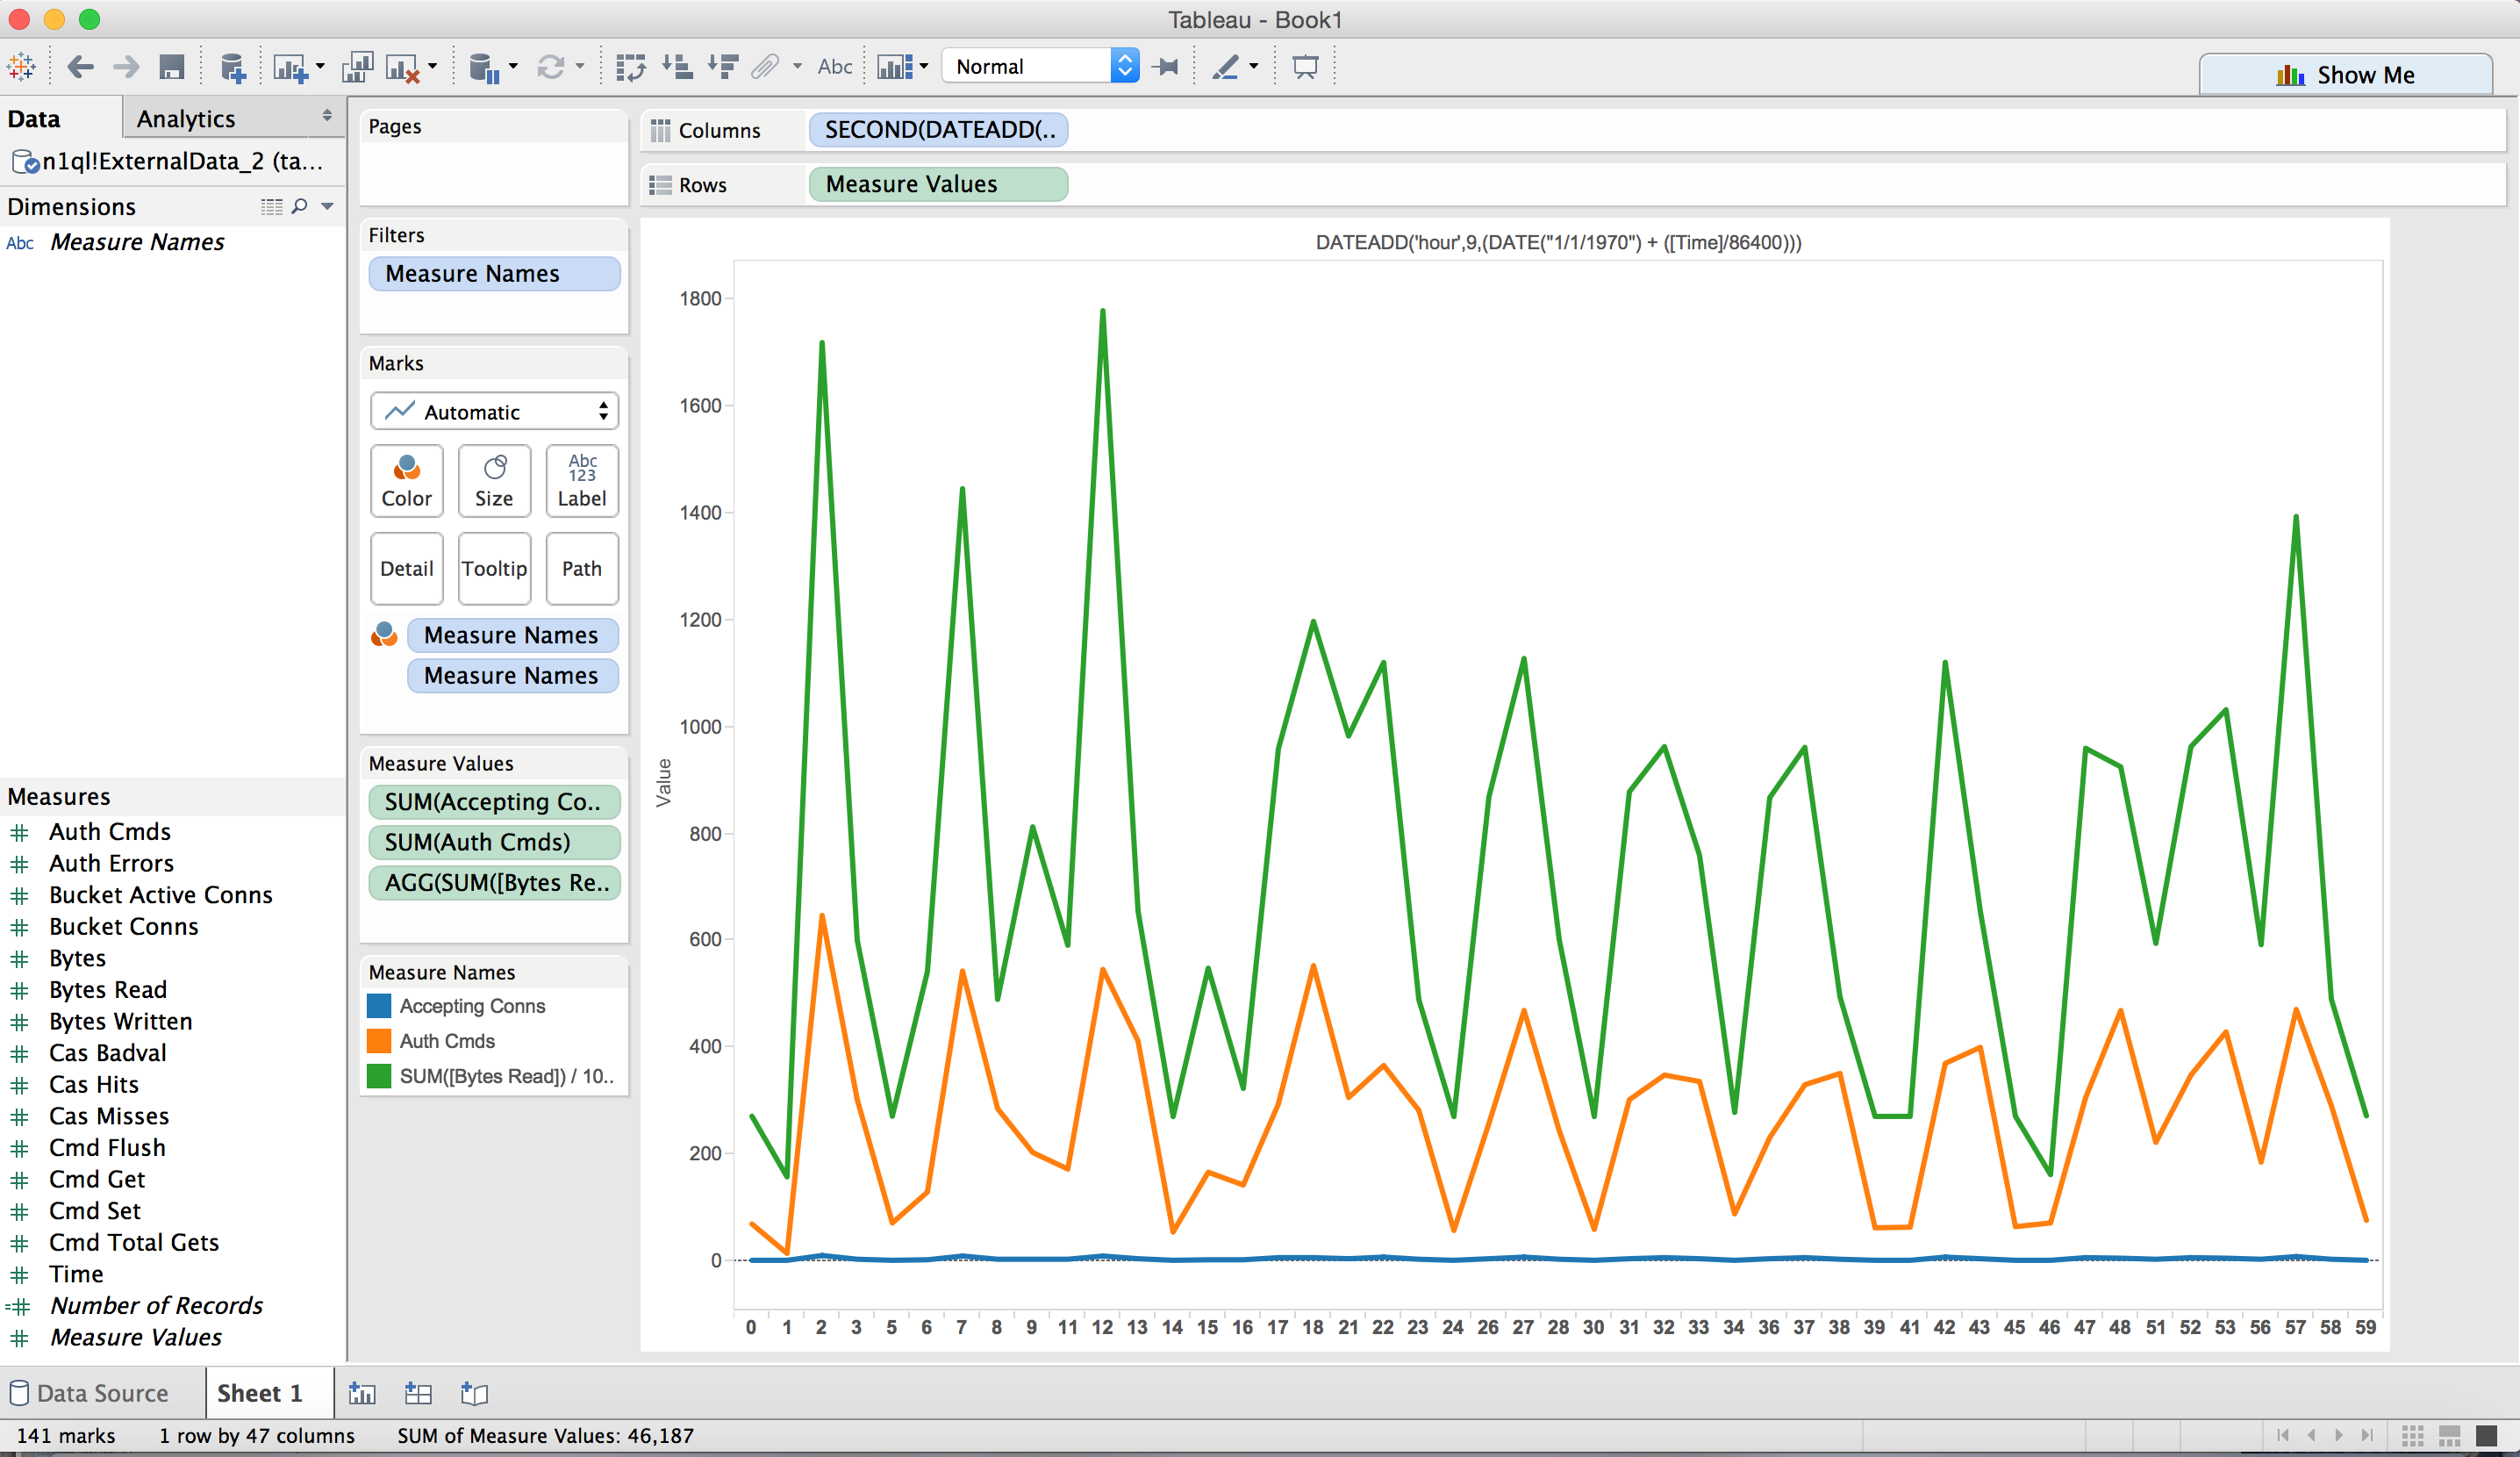The height and width of the screenshot is (1457, 2520).
Task: Click the orange Auth Cmds color swatch
Action: pyautogui.click(x=377, y=1041)
